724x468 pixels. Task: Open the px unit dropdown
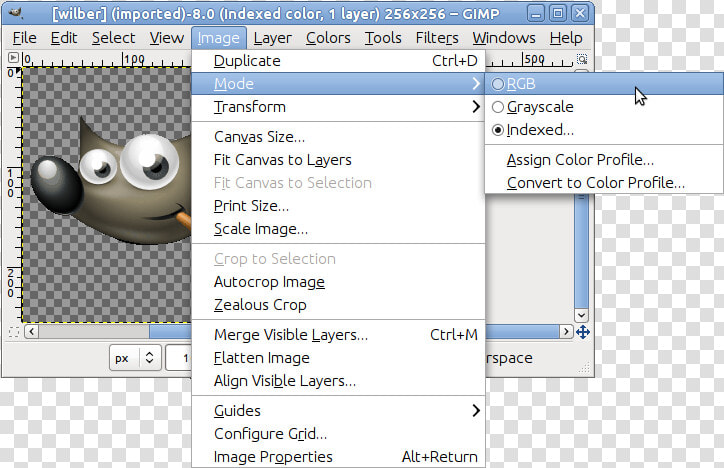135,358
